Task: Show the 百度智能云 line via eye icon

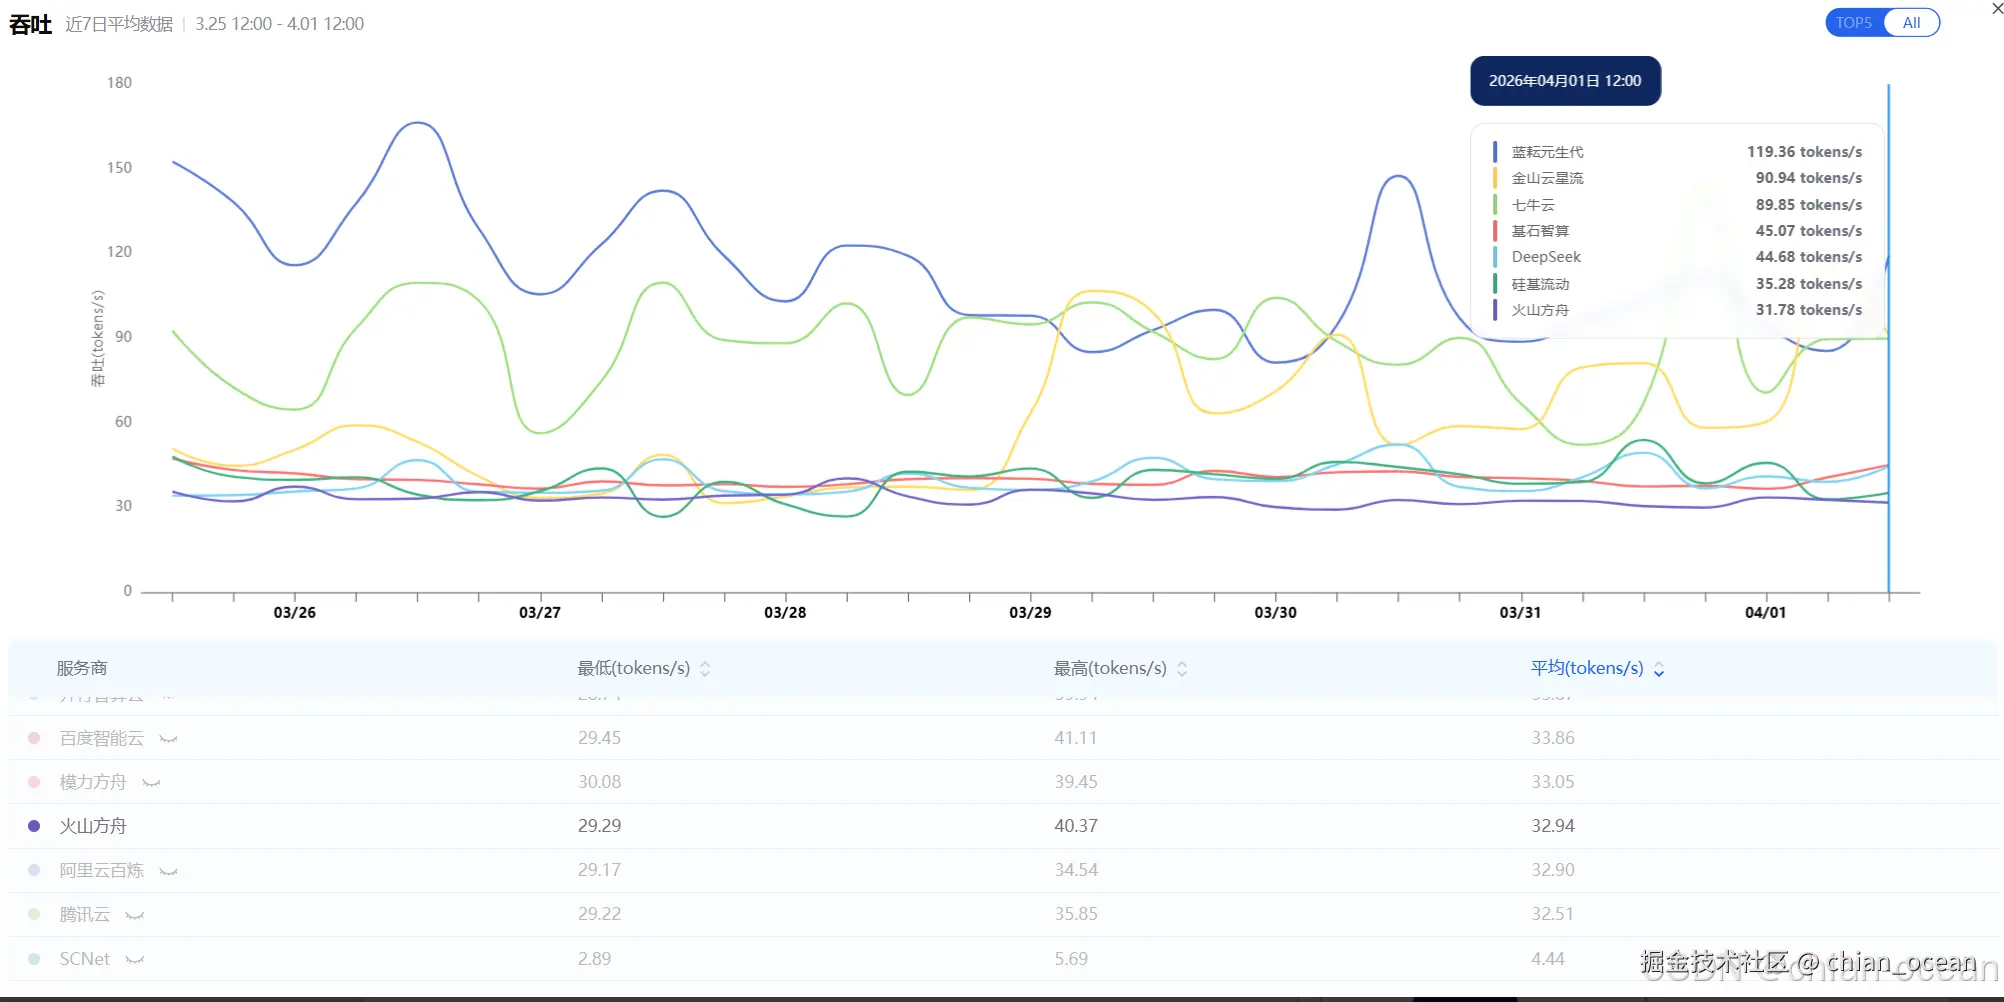Action: click(168, 739)
